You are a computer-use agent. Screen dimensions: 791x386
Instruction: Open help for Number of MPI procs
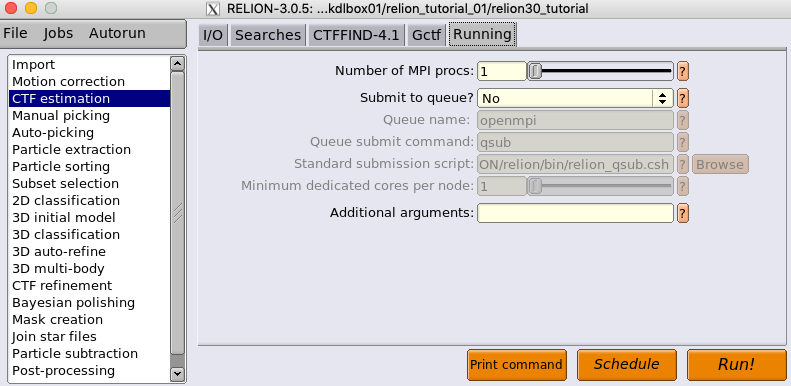[x=683, y=71]
